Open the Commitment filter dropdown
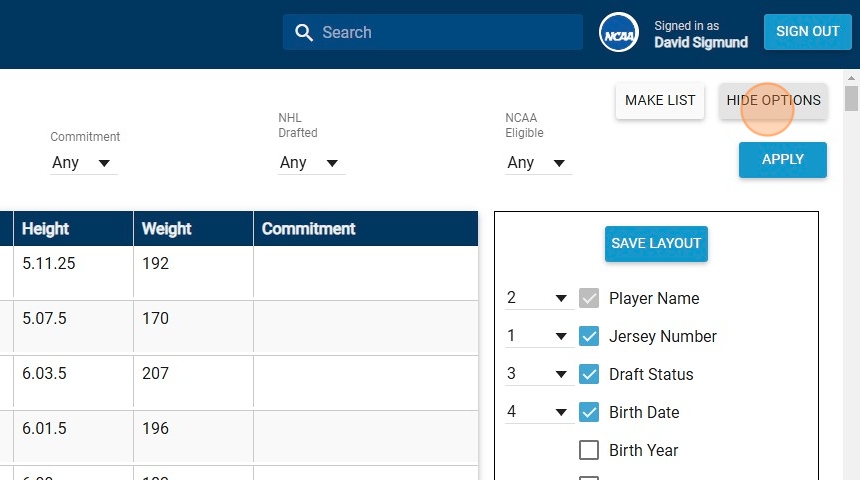 83,163
